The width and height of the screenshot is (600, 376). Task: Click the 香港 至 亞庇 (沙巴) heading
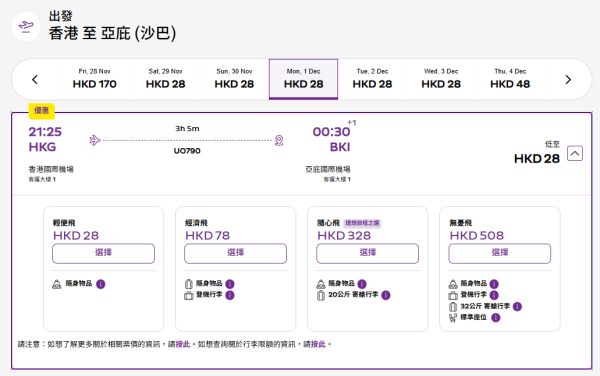click(x=112, y=33)
